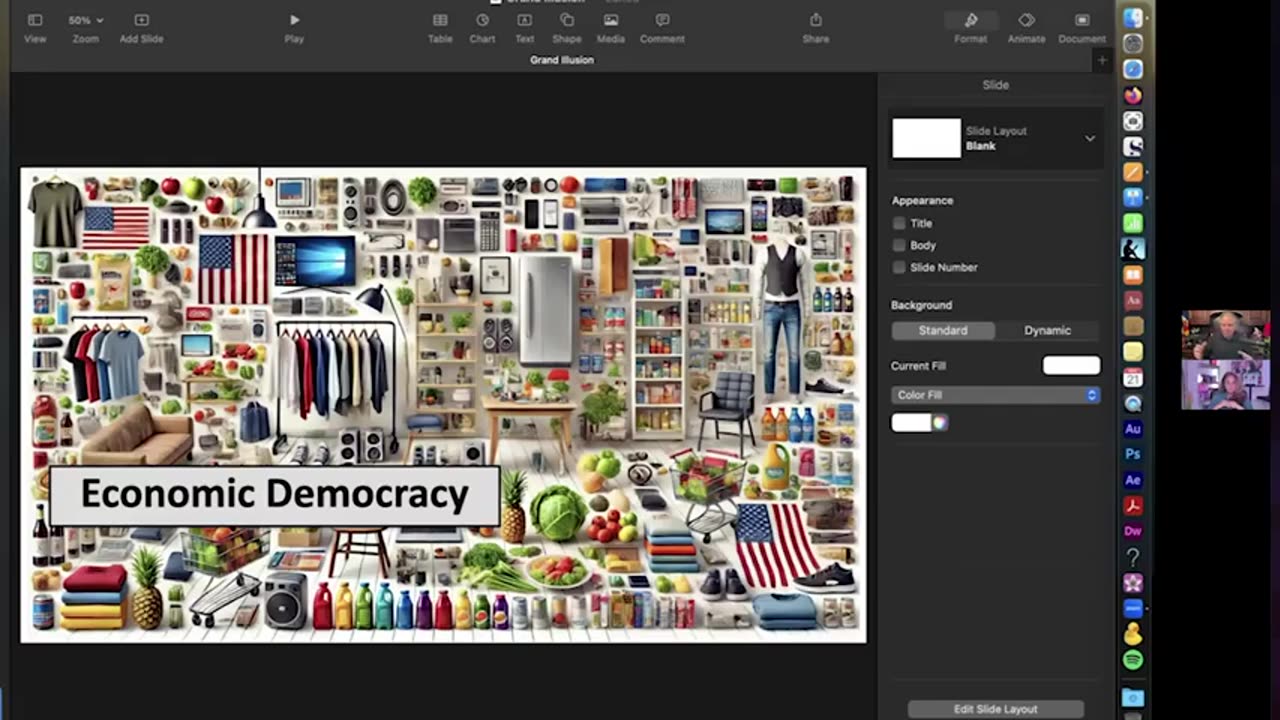The height and width of the screenshot is (720, 1280).
Task: Open Adobe Acrobat in the Dock
Action: pos(1133,505)
